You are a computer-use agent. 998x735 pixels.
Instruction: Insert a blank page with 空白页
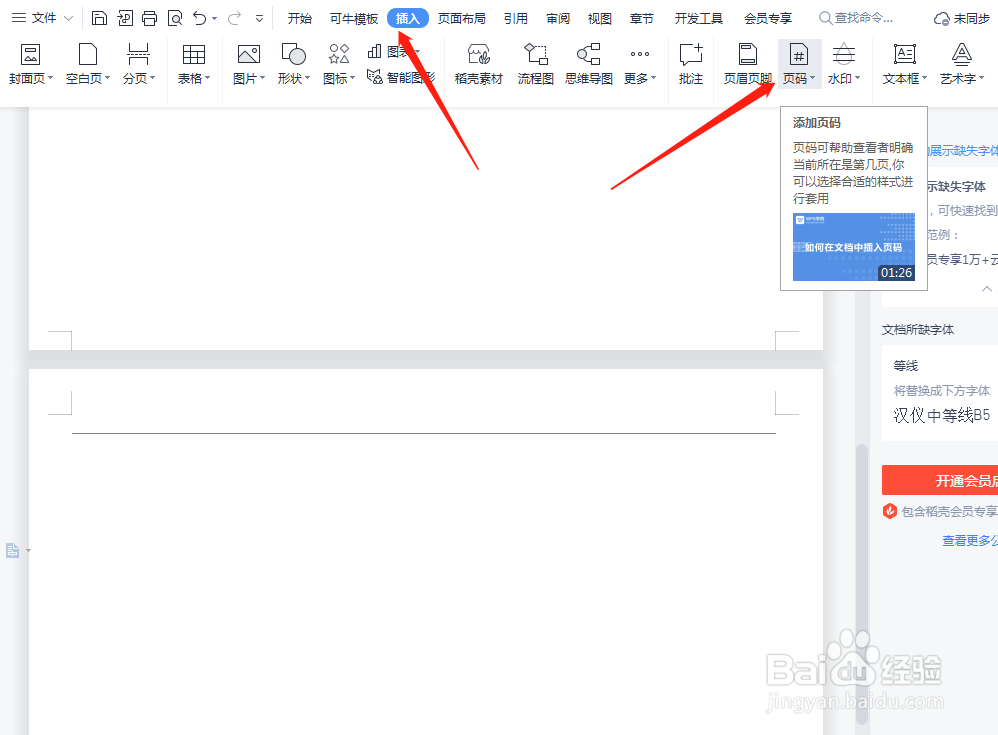88,64
